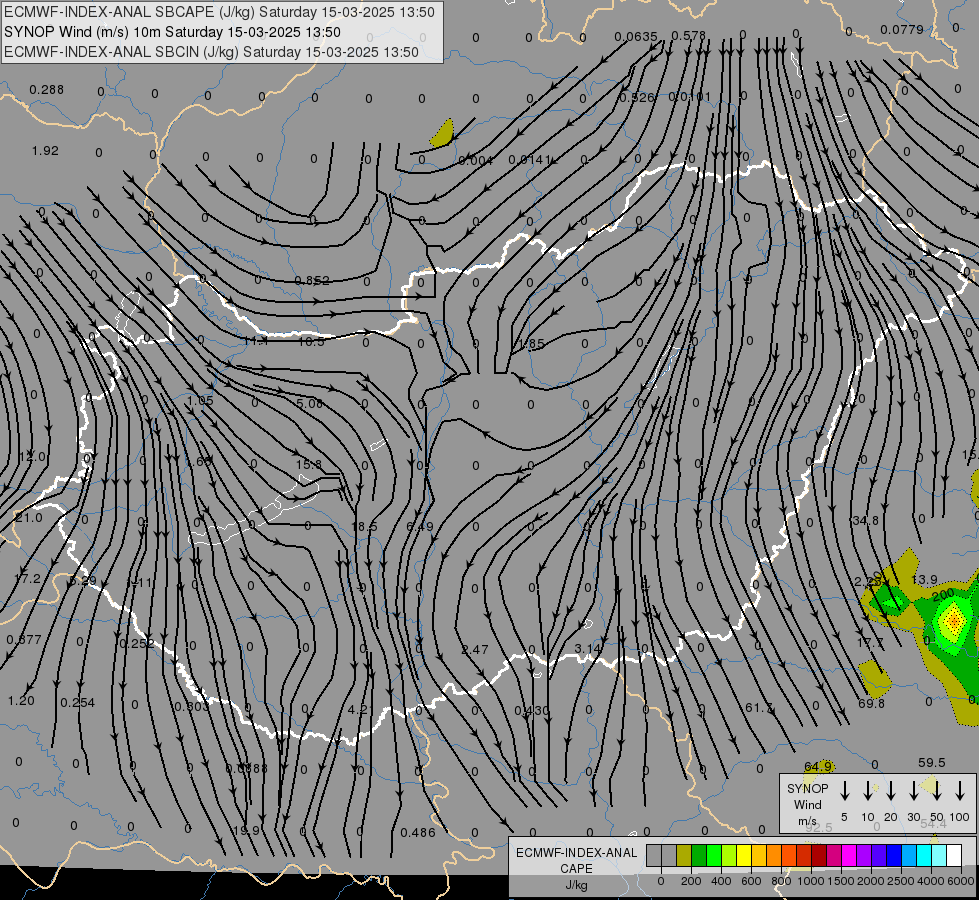Select the bright magenta CAPE legend swatch
Screen dimensions: 979x900
[849, 856]
